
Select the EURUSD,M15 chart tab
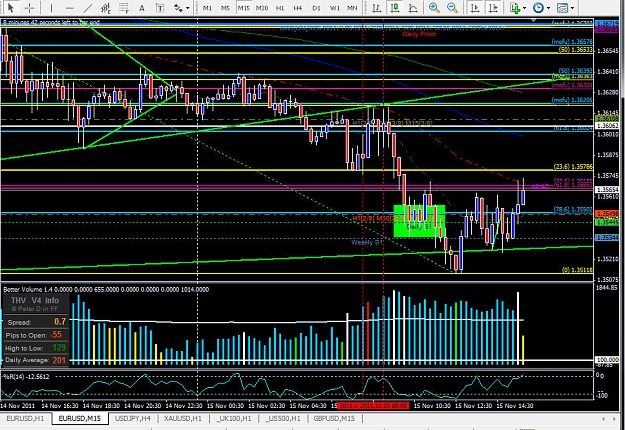tap(80, 418)
